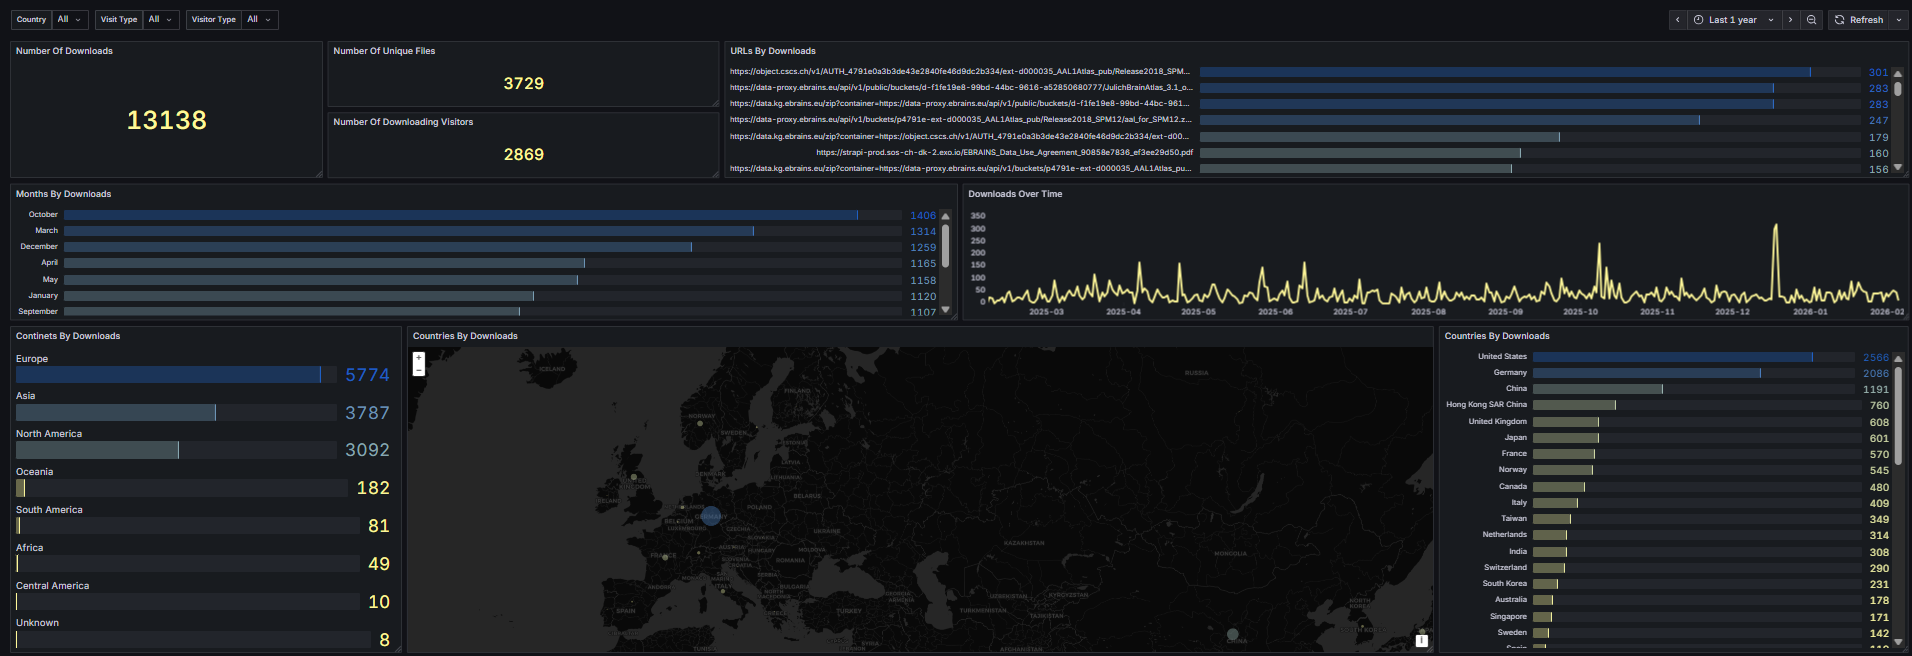The height and width of the screenshot is (656, 1912).
Task: Click the Hong Kong SAR China row label
Action: point(1487,405)
